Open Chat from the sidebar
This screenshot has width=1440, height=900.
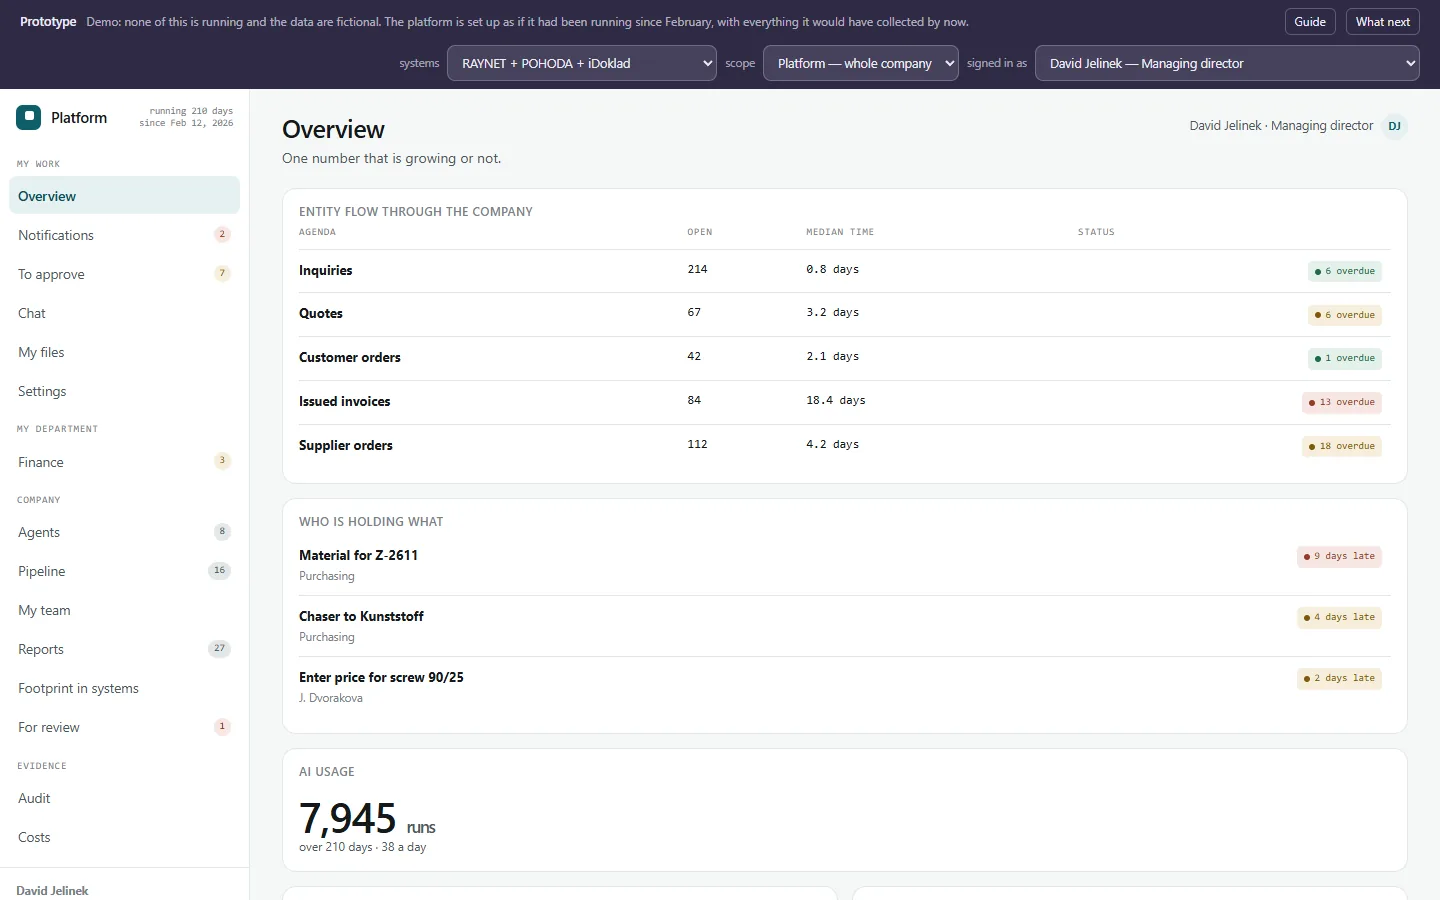124,313
